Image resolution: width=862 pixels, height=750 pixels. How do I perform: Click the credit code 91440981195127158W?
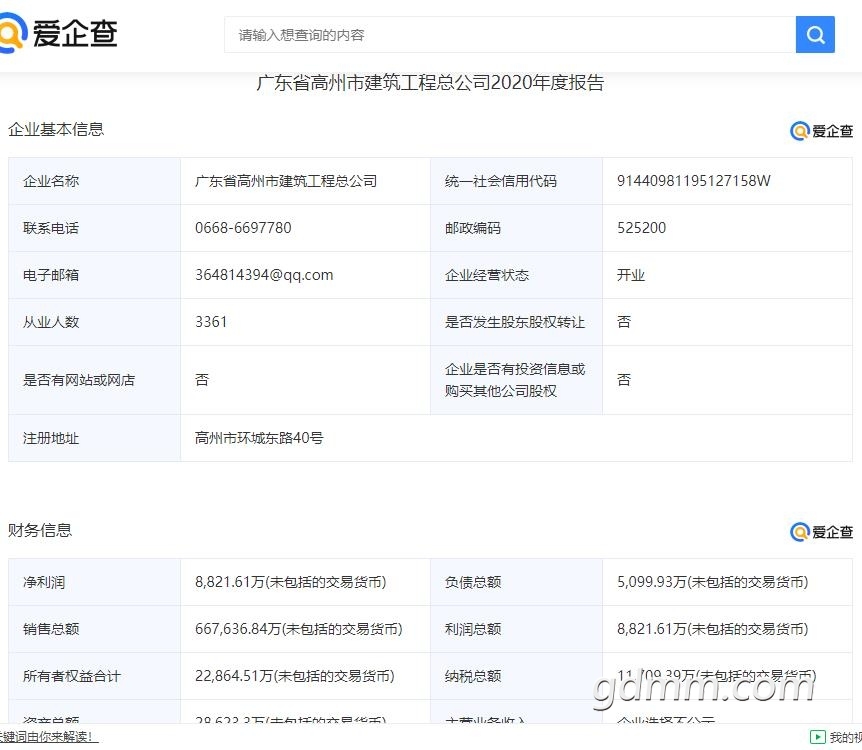pos(694,181)
